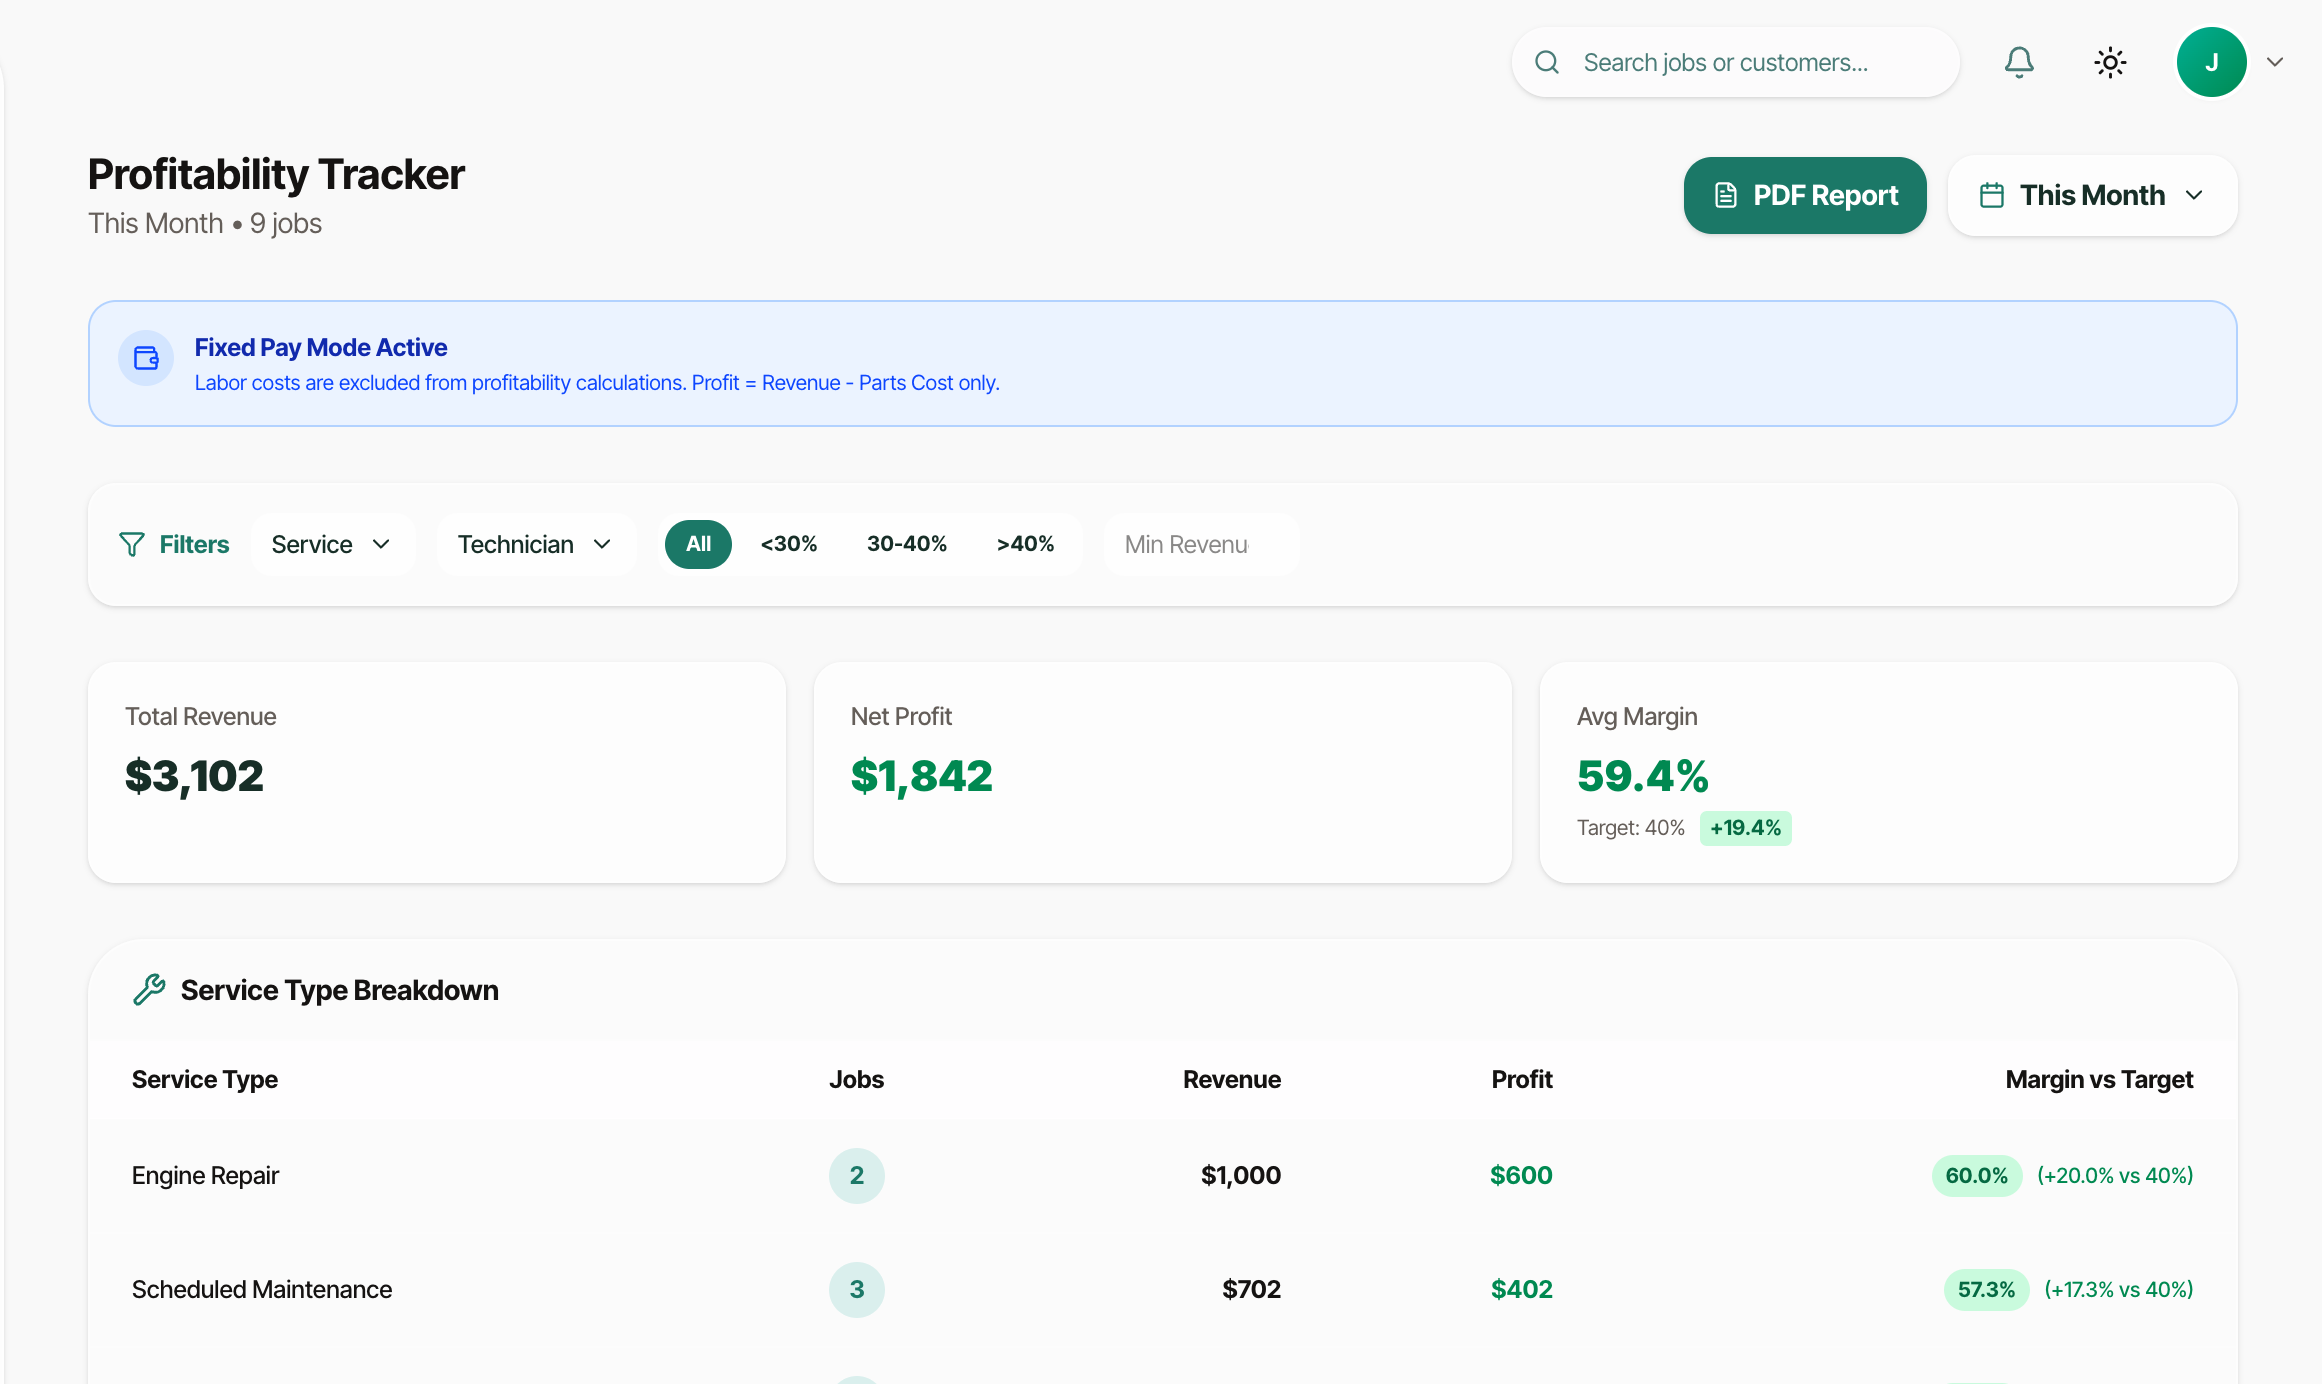This screenshot has width=2322, height=1384.
Task: Select the >40% margin filter
Action: point(1025,544)
